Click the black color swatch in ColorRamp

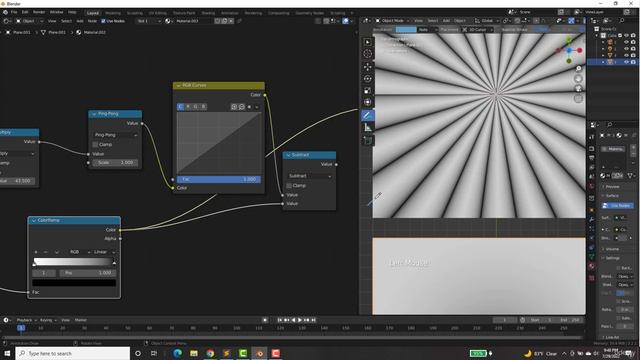point(74,282)
